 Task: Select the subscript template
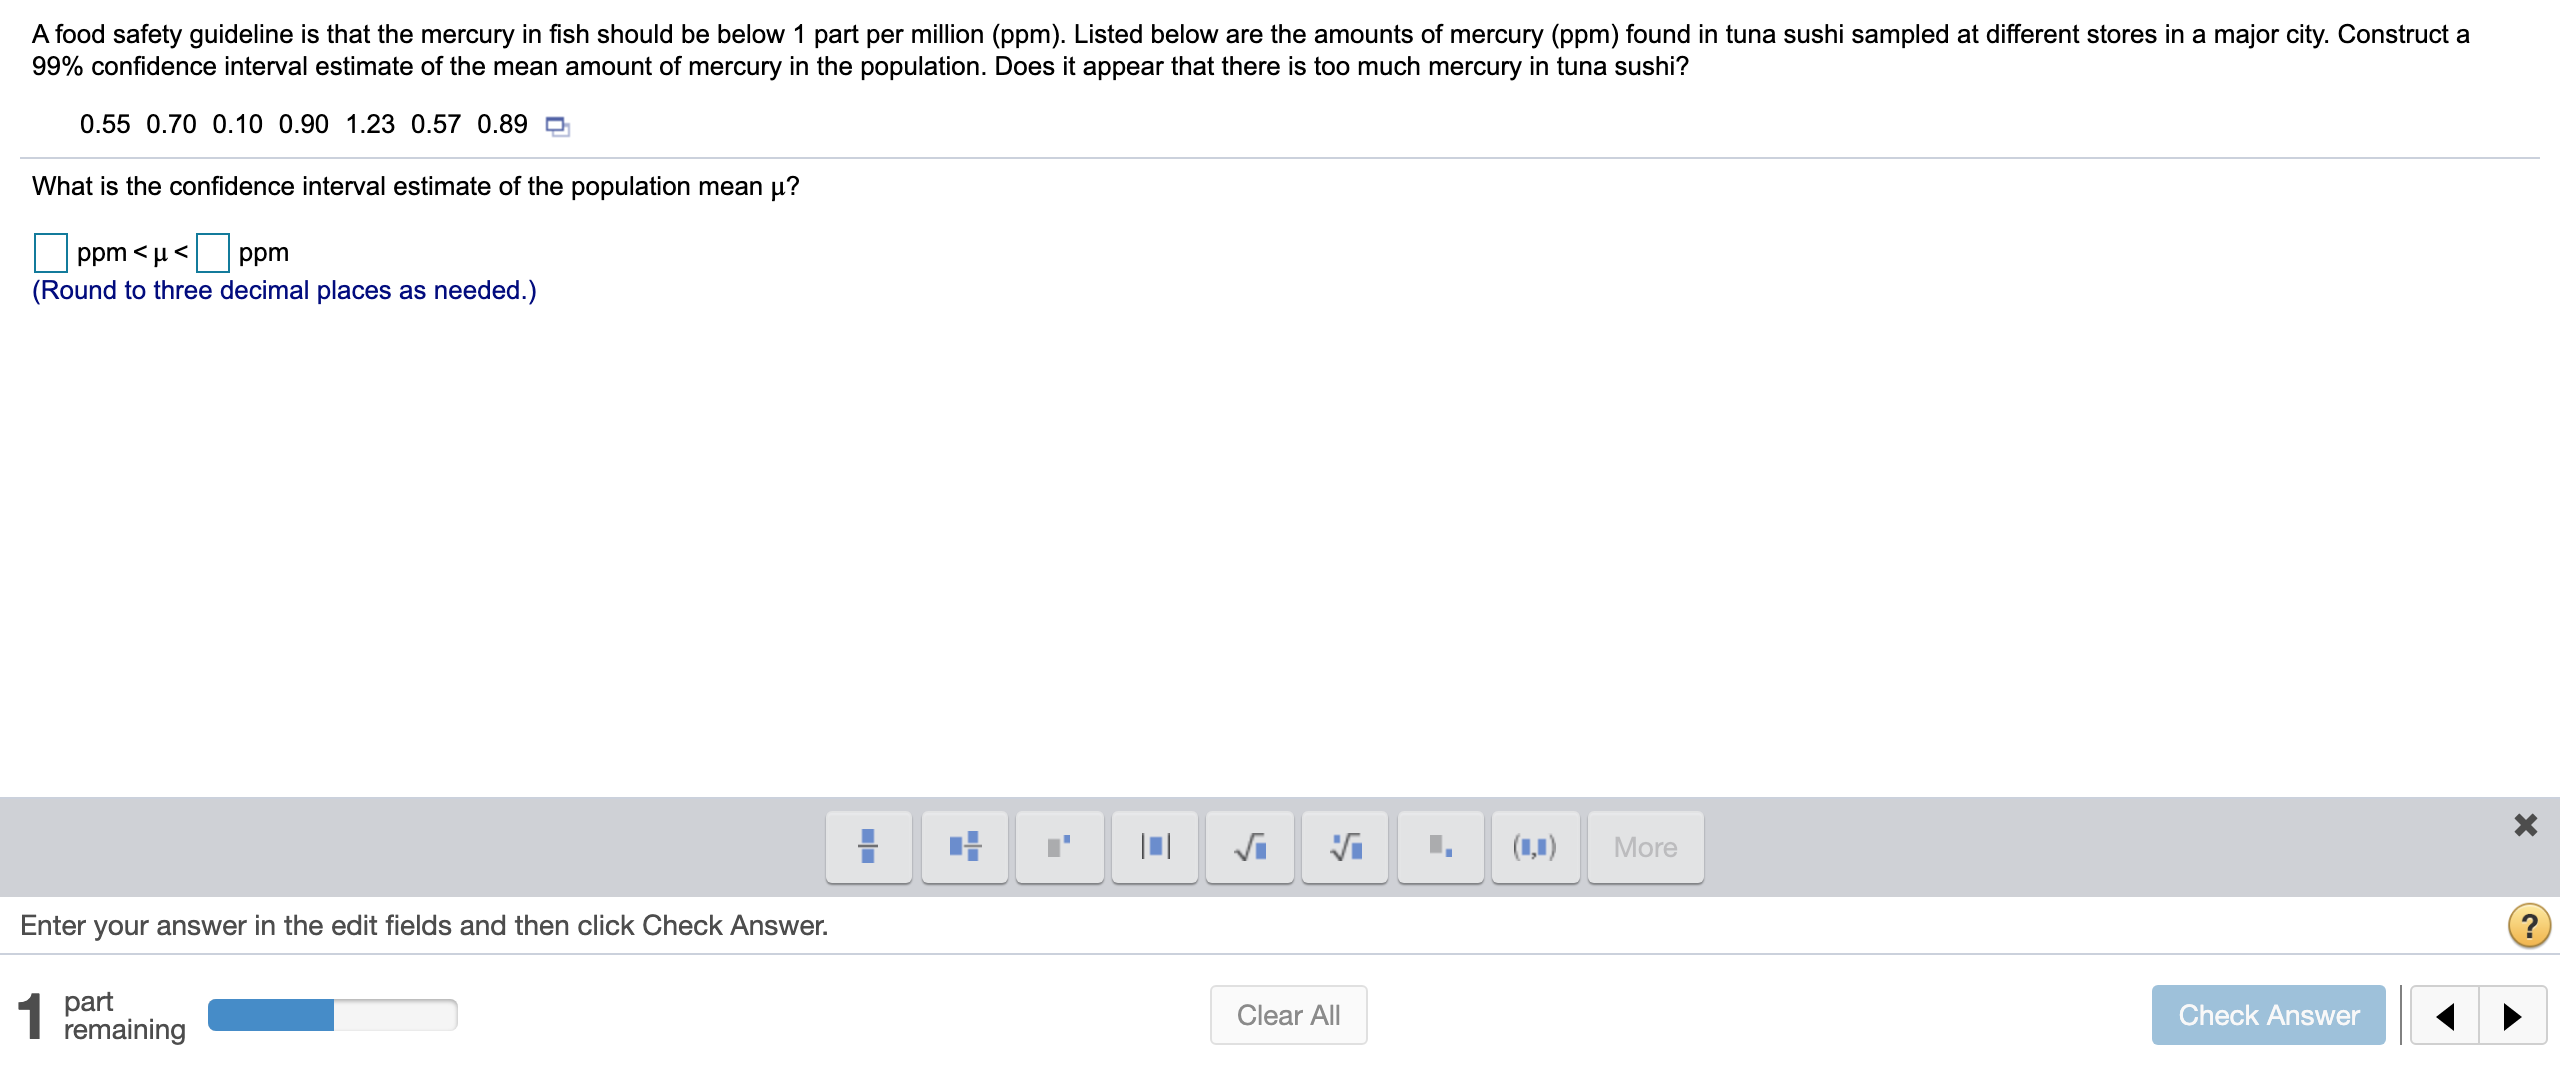click(x=1440, y=847)
